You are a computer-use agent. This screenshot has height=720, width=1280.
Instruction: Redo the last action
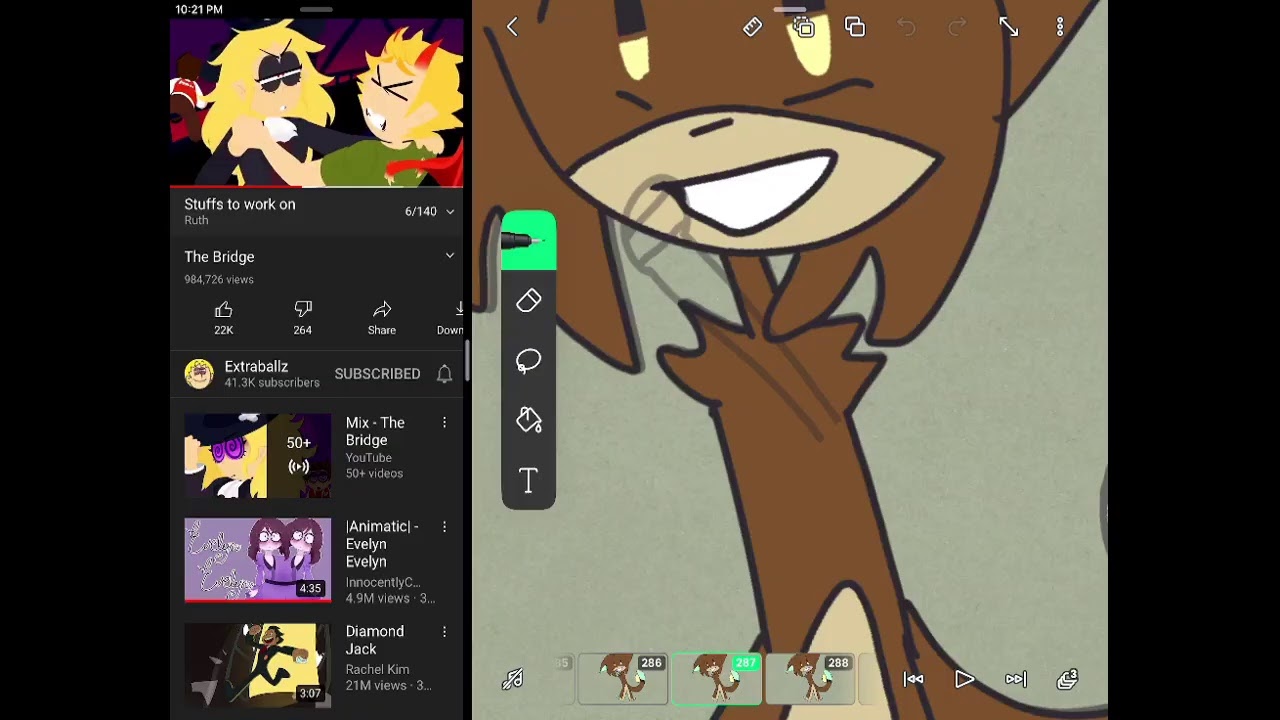click(957, 27)
